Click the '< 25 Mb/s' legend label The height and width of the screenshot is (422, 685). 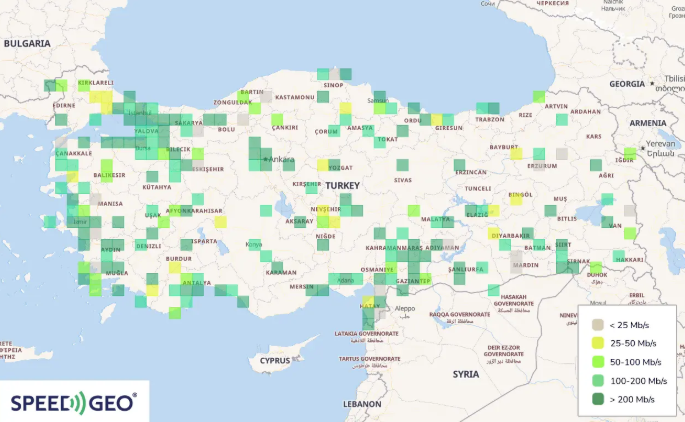632,325
